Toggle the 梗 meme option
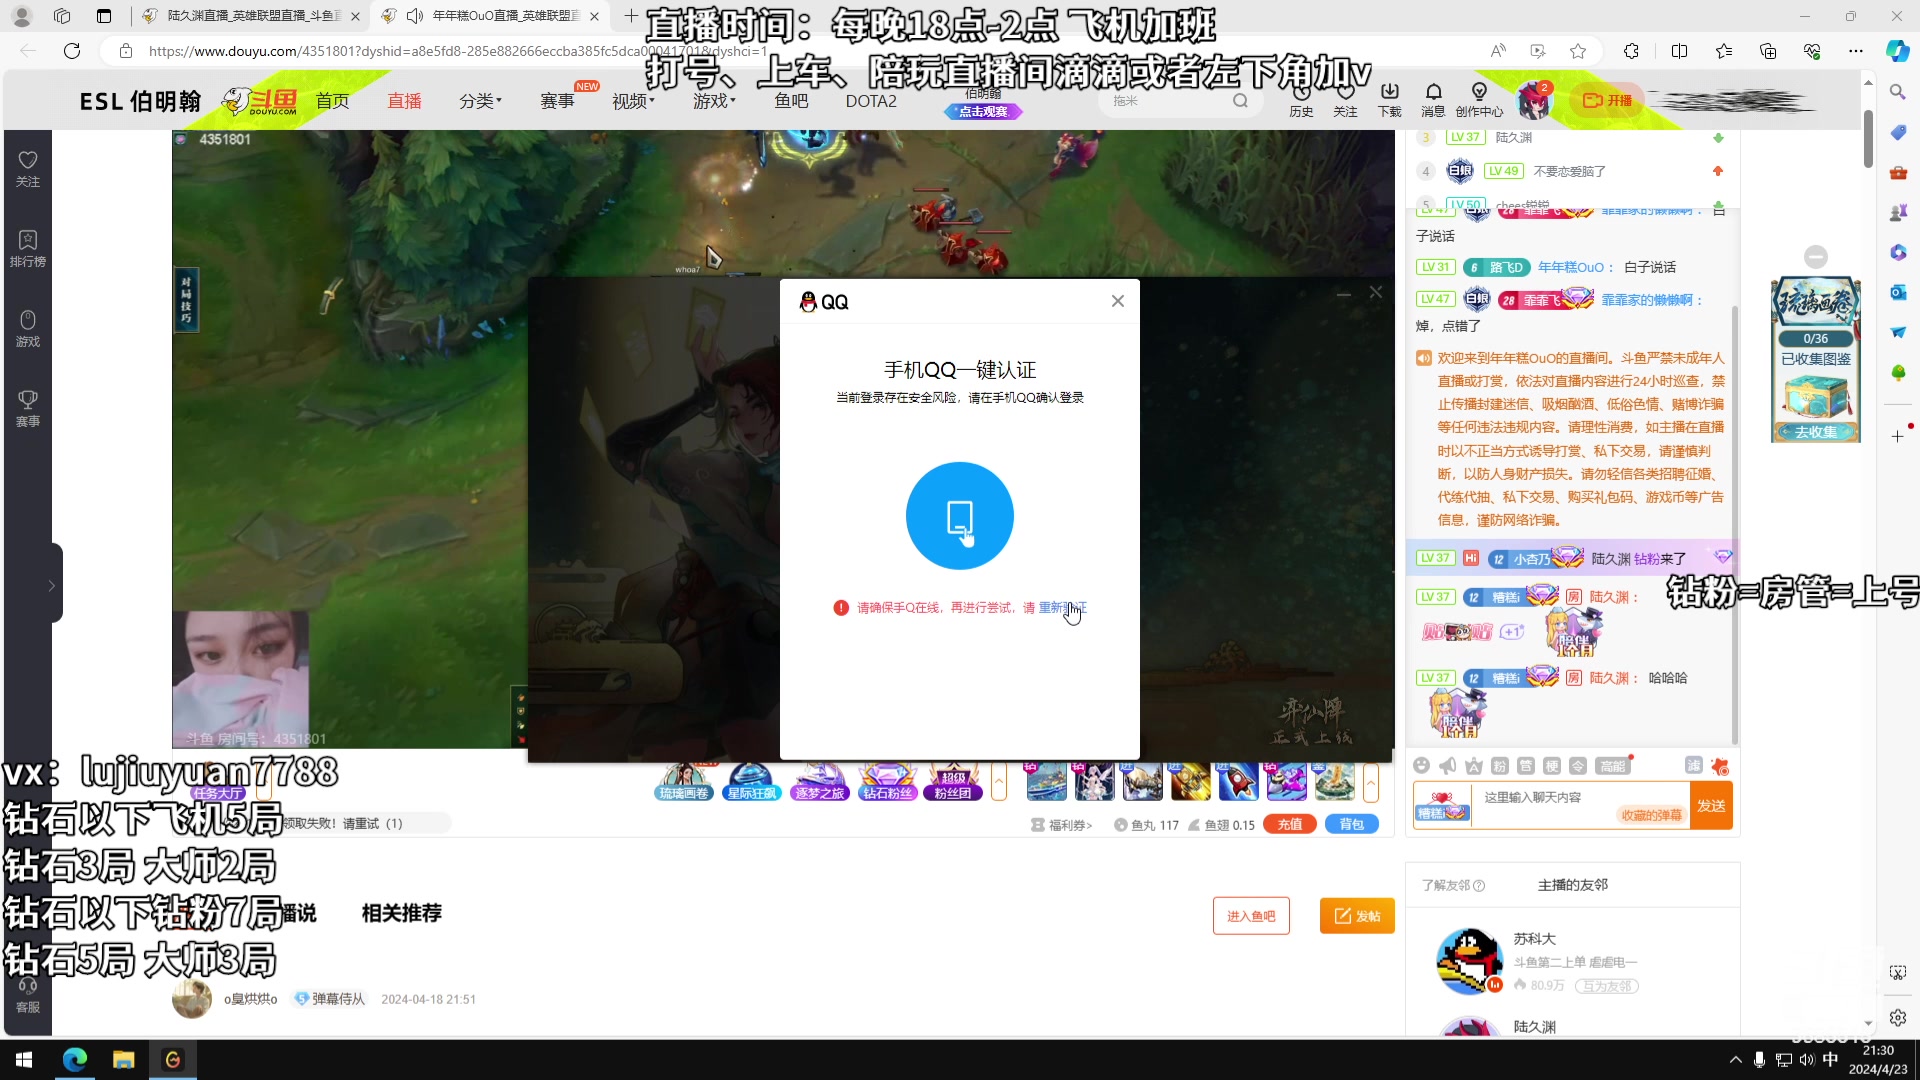Image resolution: width=1920 pixels, height=1080 pixels. (1551, 766)
